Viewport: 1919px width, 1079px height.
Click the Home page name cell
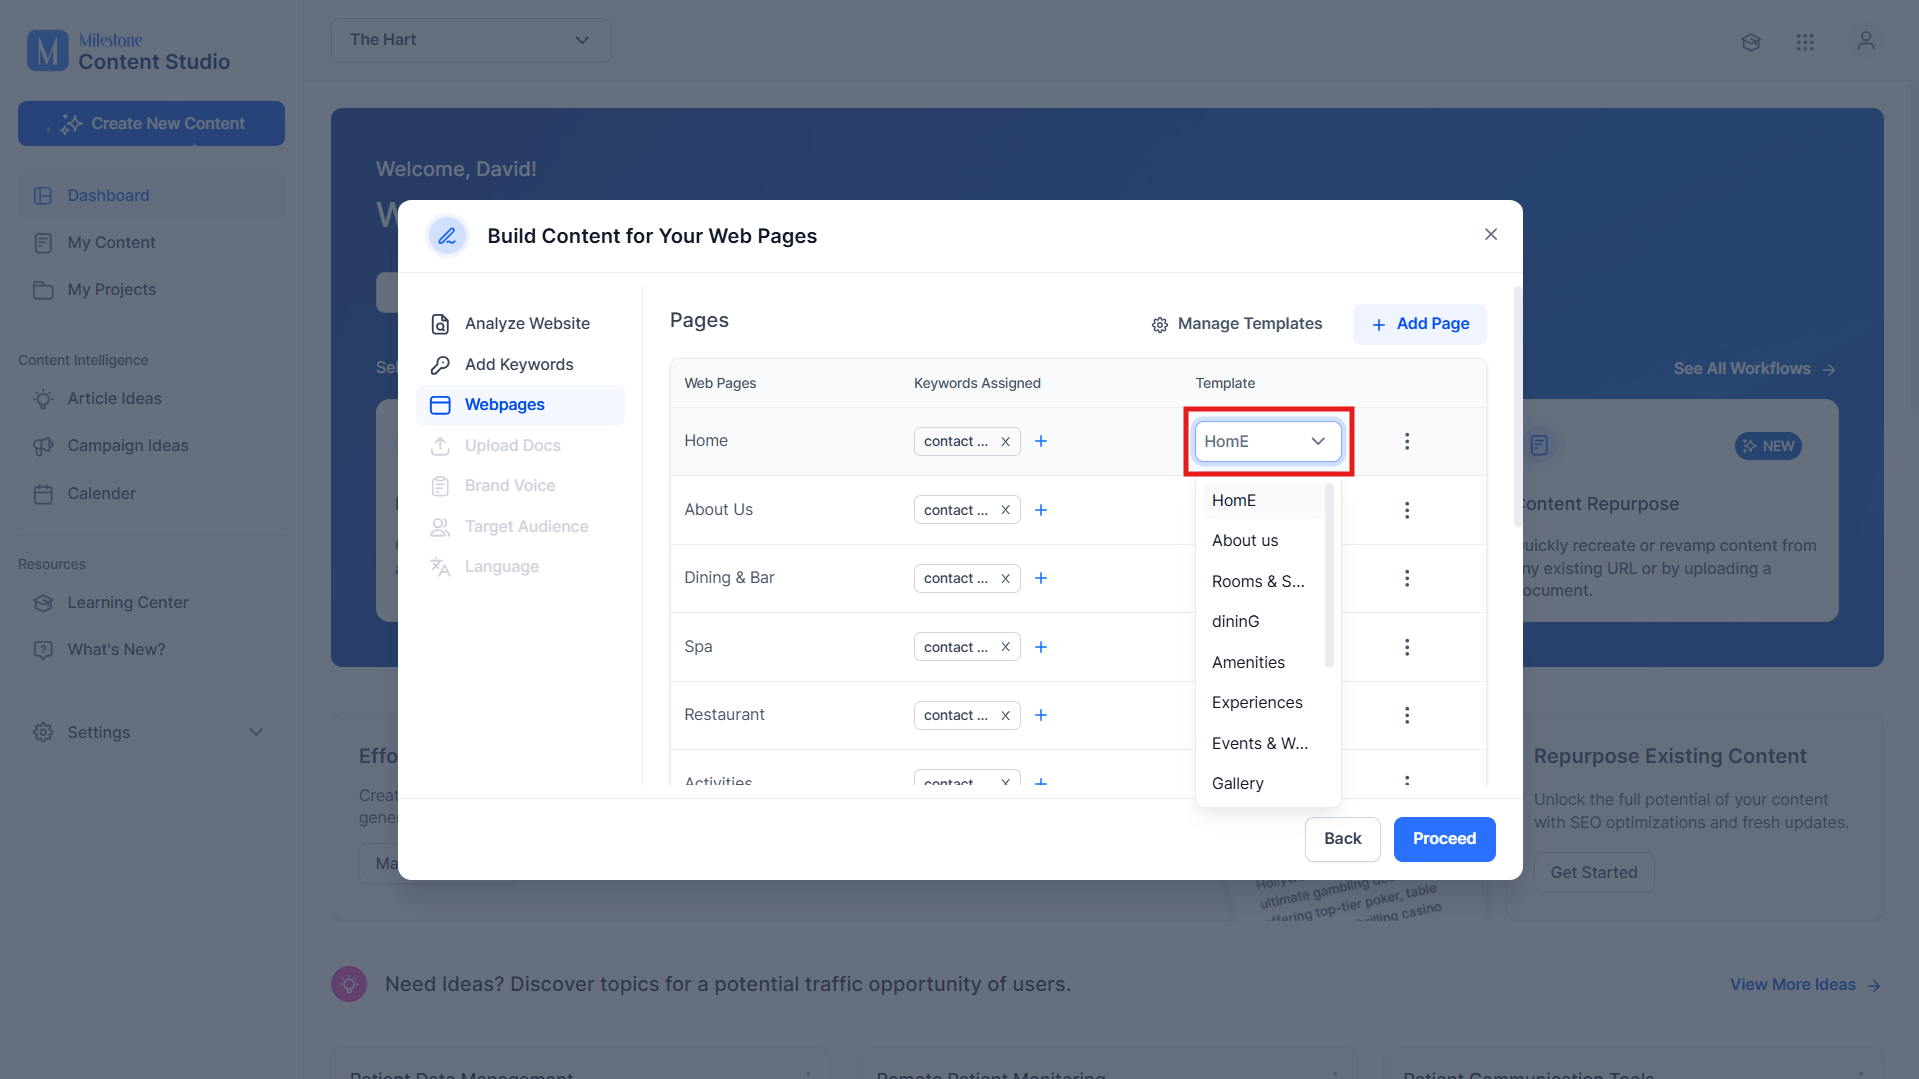(706, 441)
